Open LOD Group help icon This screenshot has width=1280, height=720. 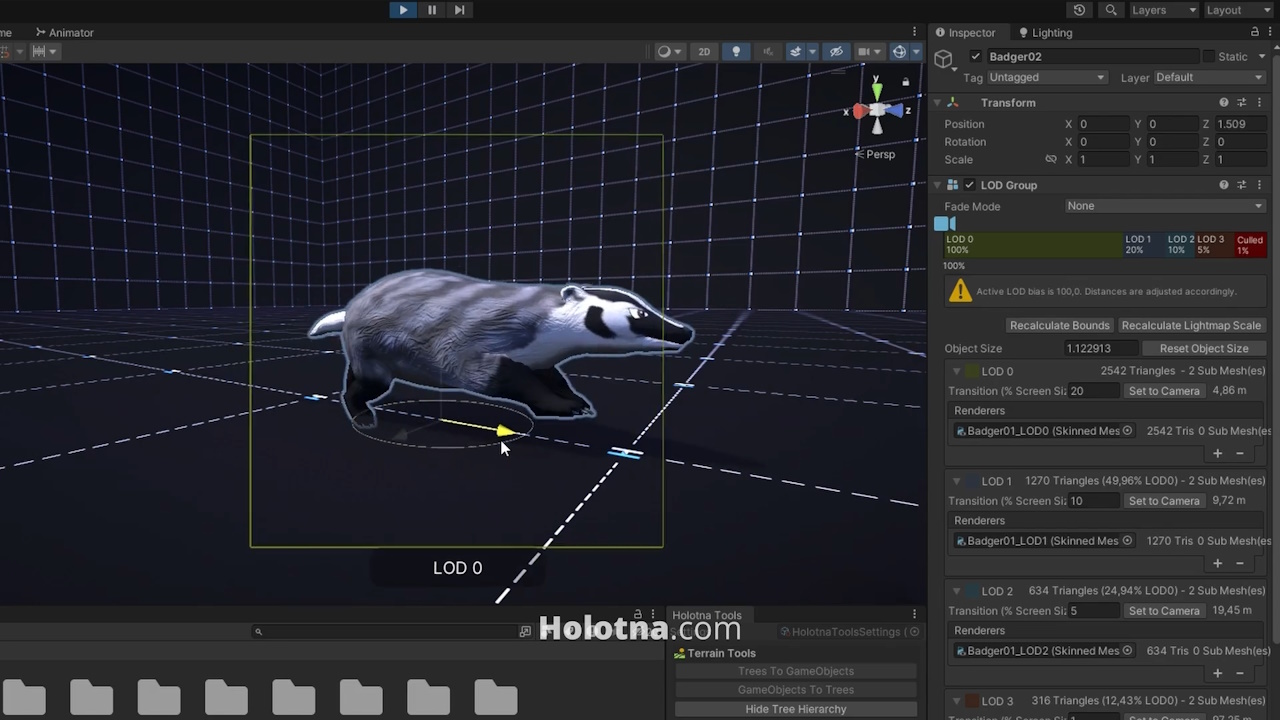[1224, 185]
